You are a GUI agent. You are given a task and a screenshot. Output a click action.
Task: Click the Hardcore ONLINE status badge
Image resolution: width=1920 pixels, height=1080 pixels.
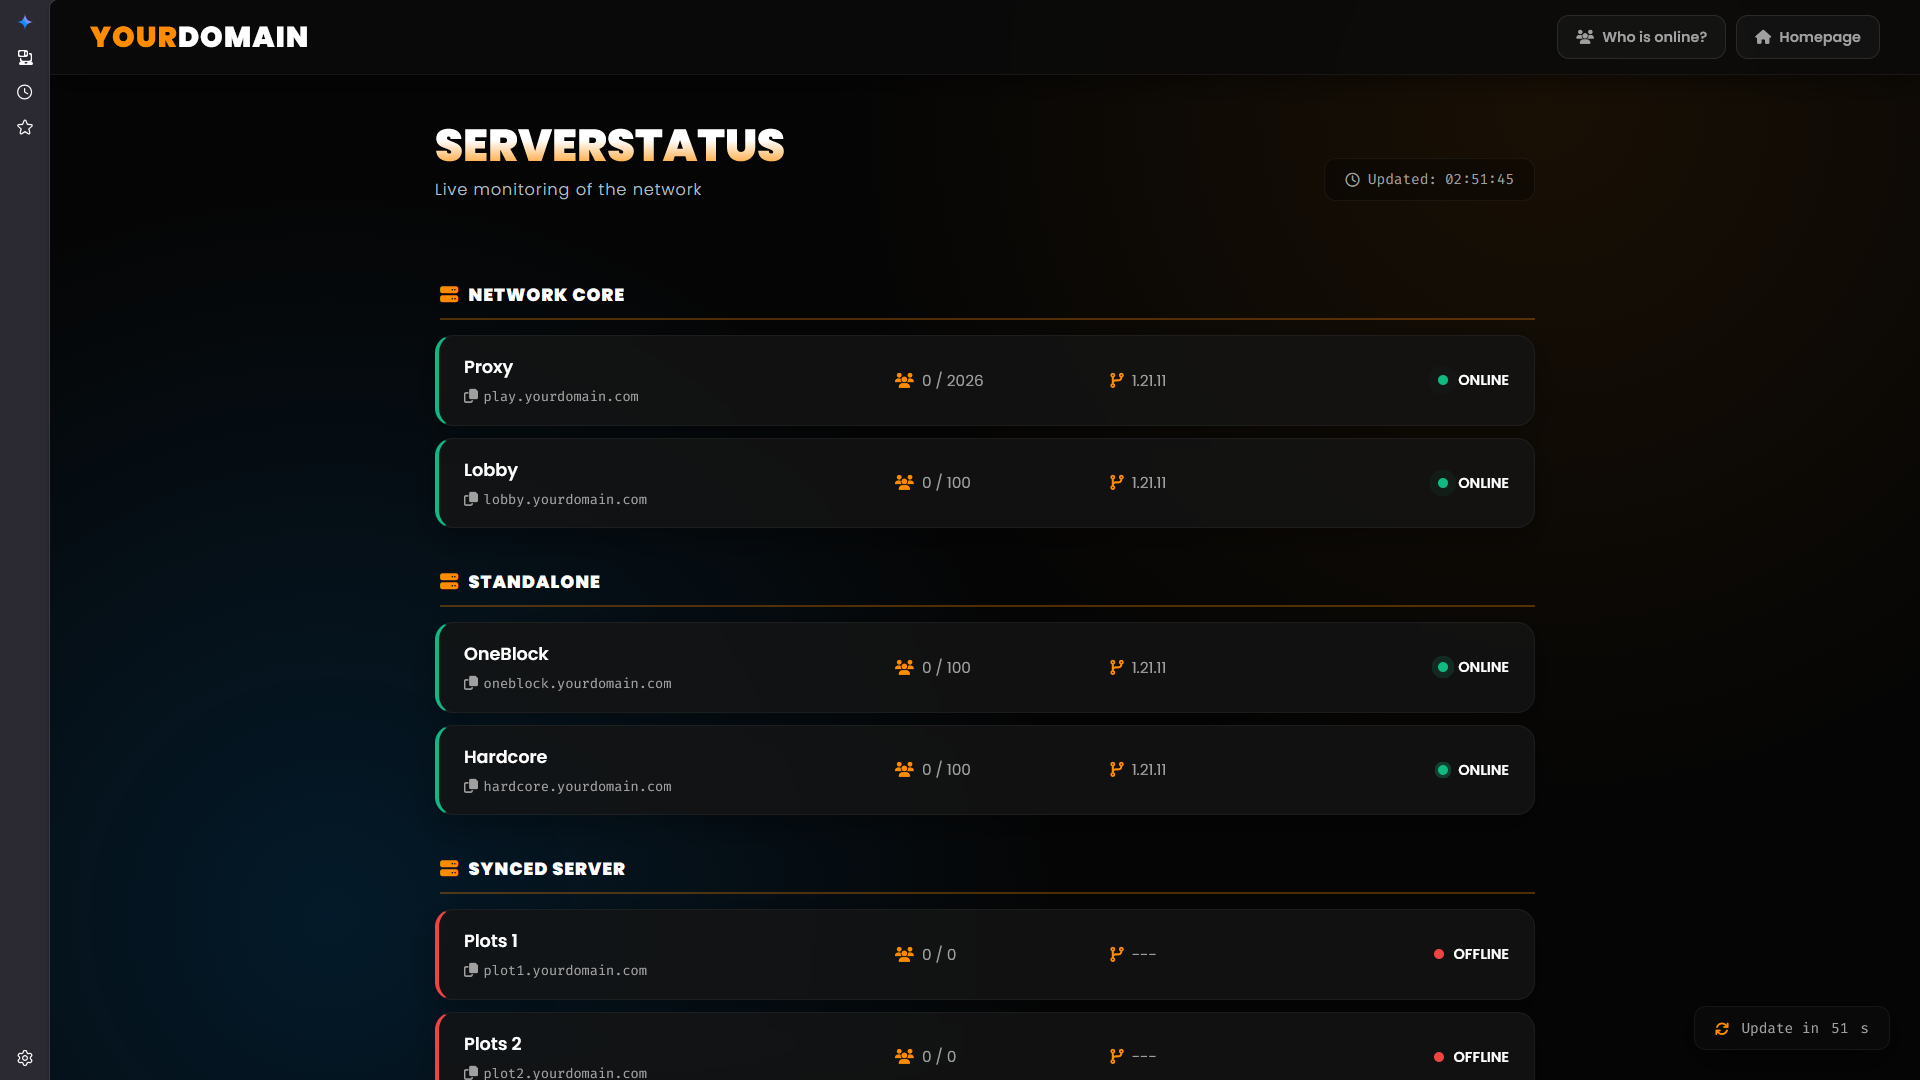[1471, 770]
